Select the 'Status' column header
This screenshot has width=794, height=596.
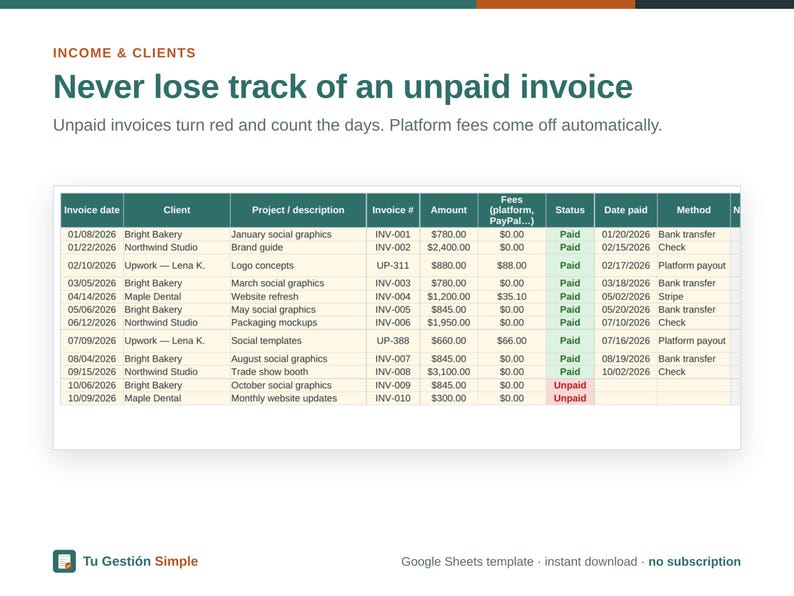(570, 210)
